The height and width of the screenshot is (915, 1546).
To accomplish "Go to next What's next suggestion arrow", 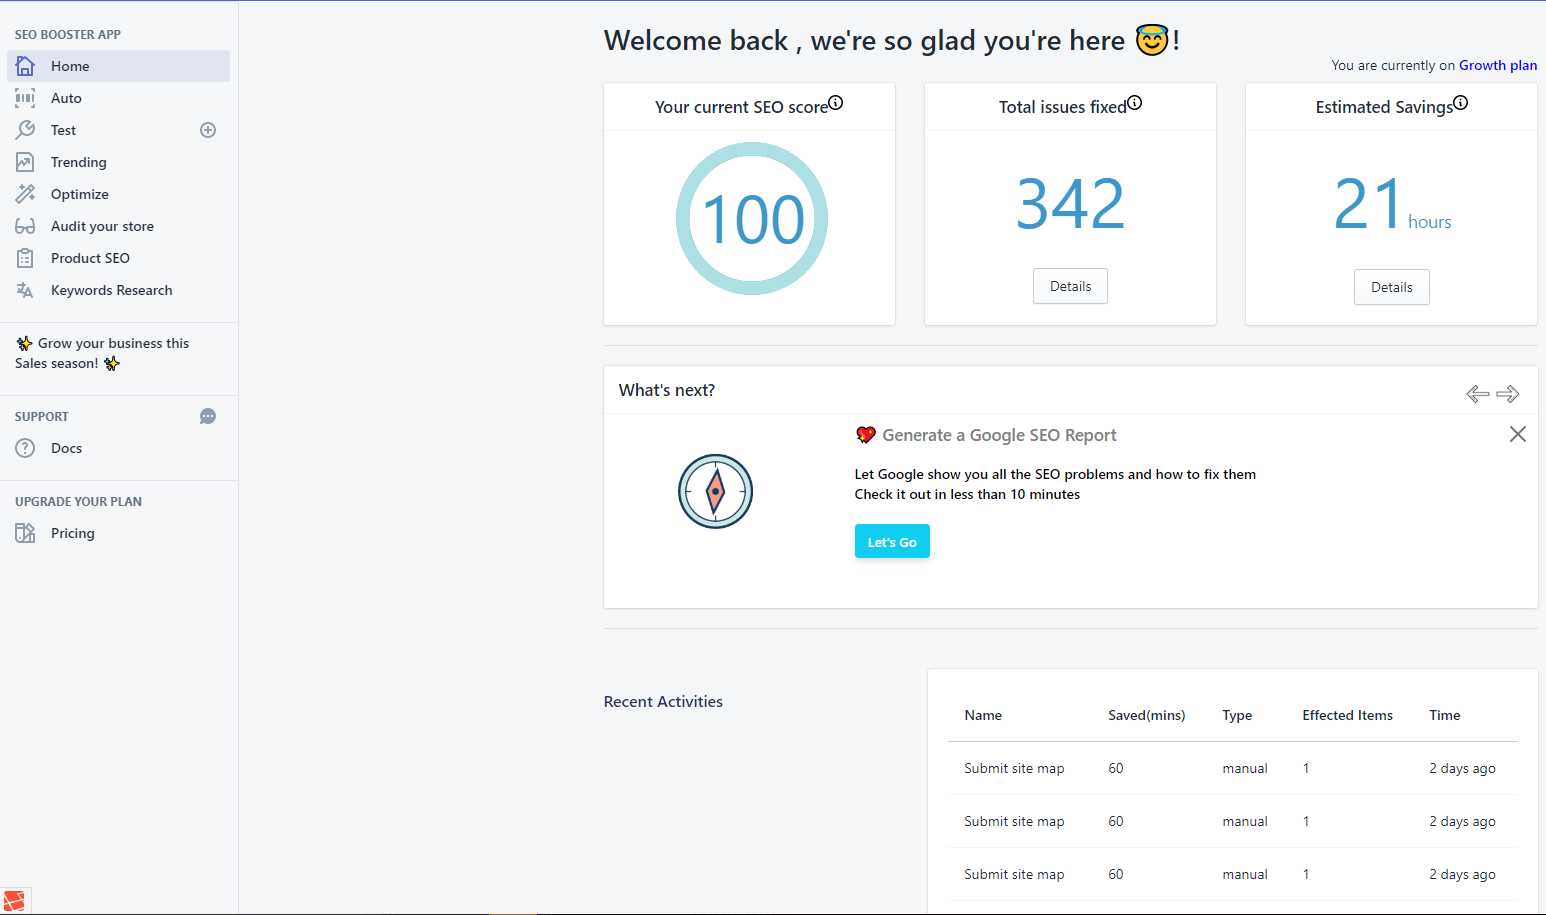I will click(1508, 394).
